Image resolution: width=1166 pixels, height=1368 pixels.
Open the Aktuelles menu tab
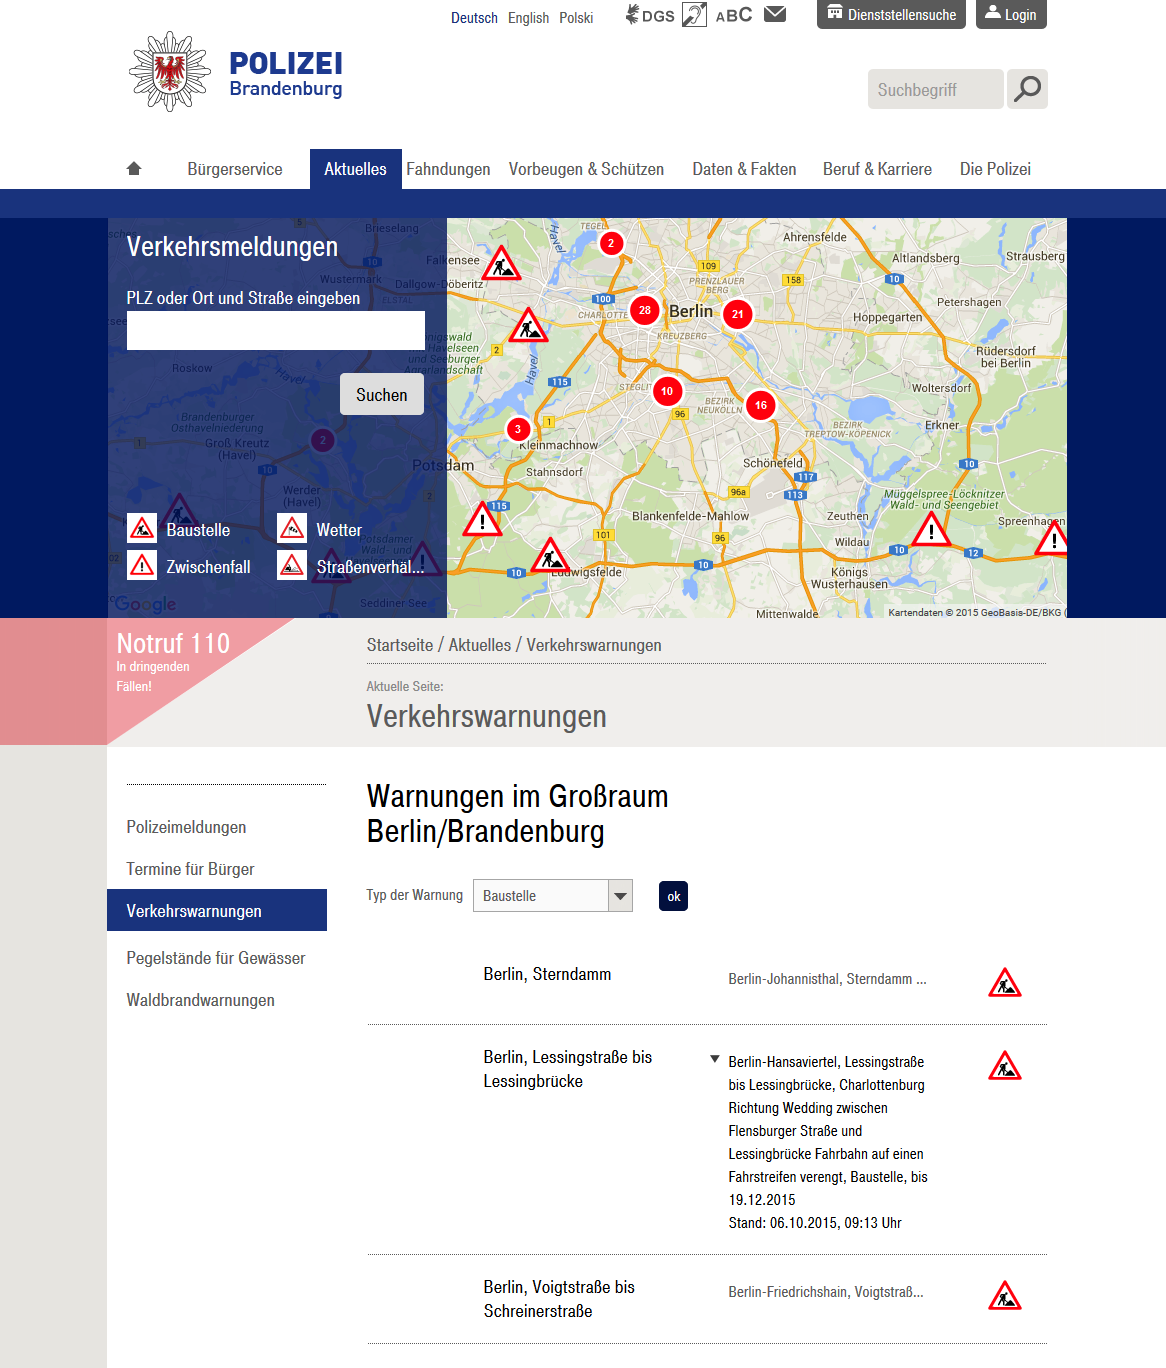(x=355, y=169)
